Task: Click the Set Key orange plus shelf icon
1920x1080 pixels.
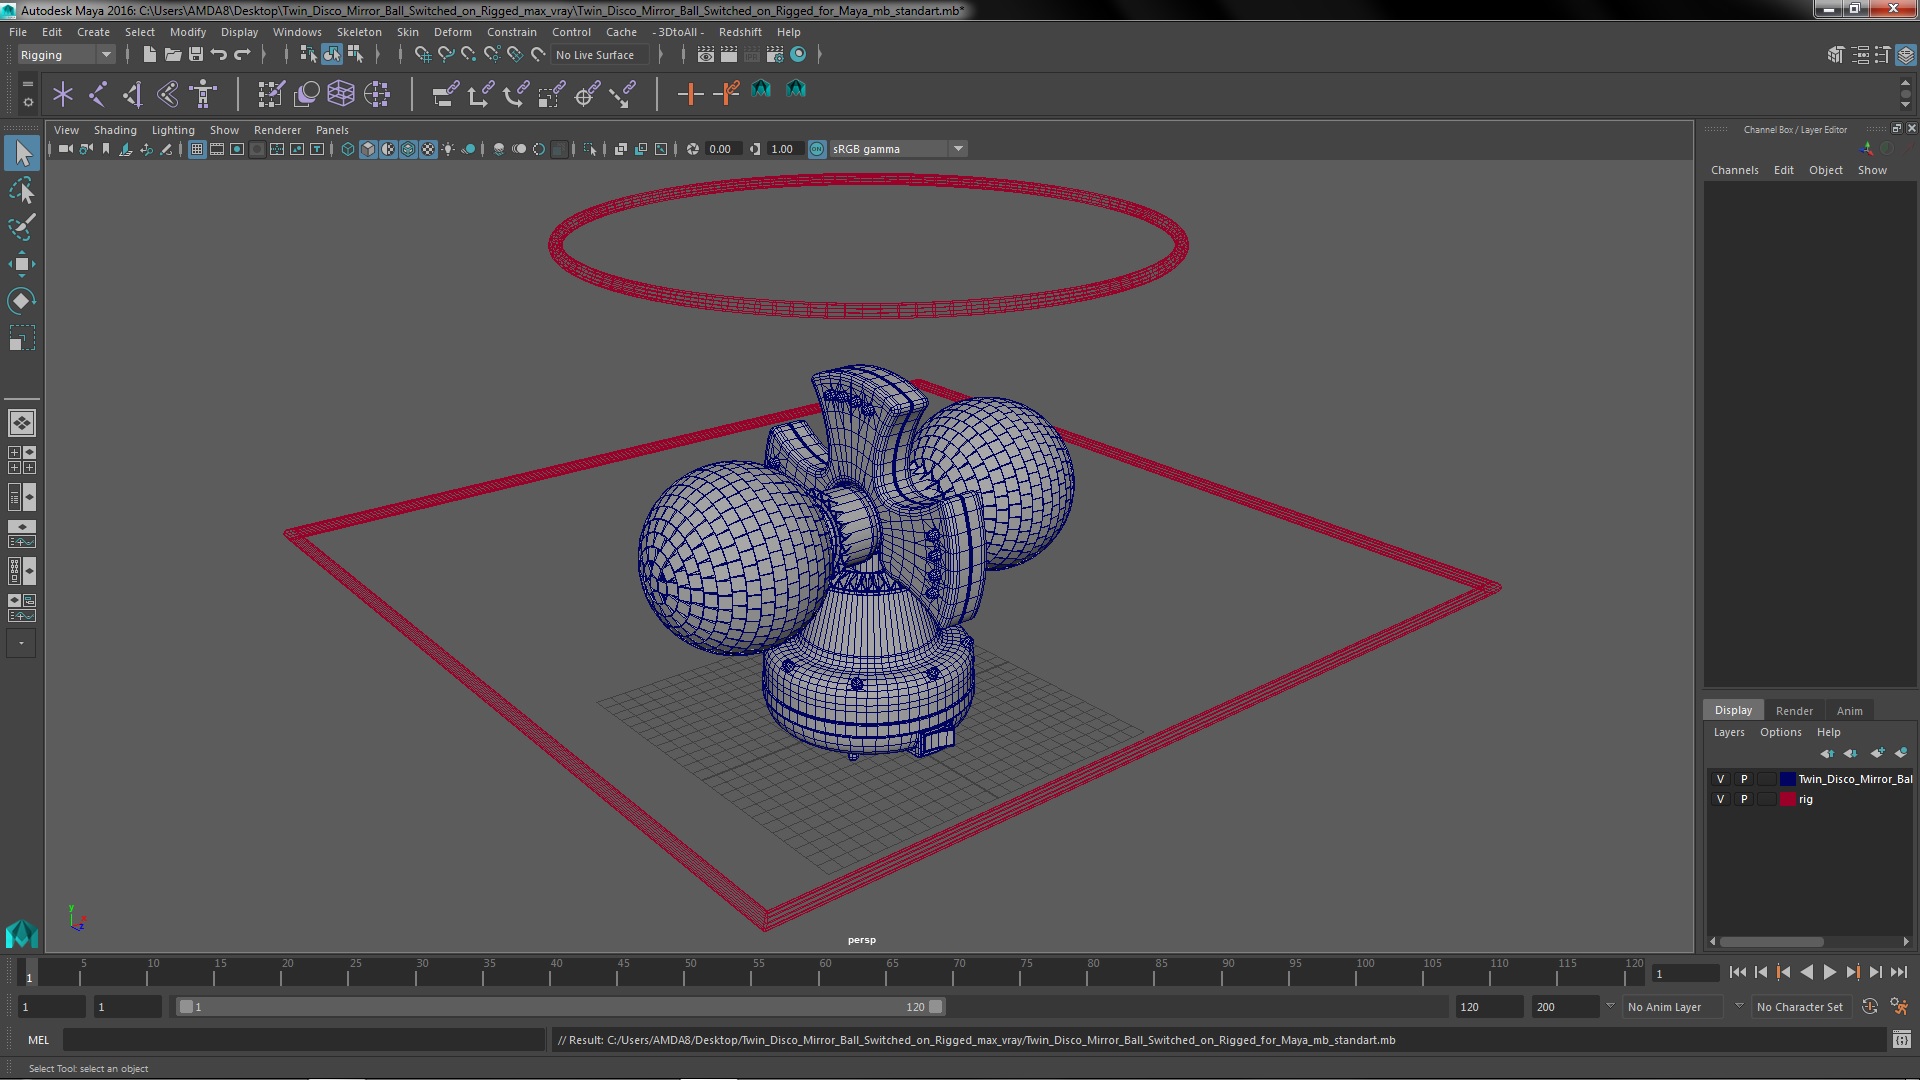Action: pos(690,94)
